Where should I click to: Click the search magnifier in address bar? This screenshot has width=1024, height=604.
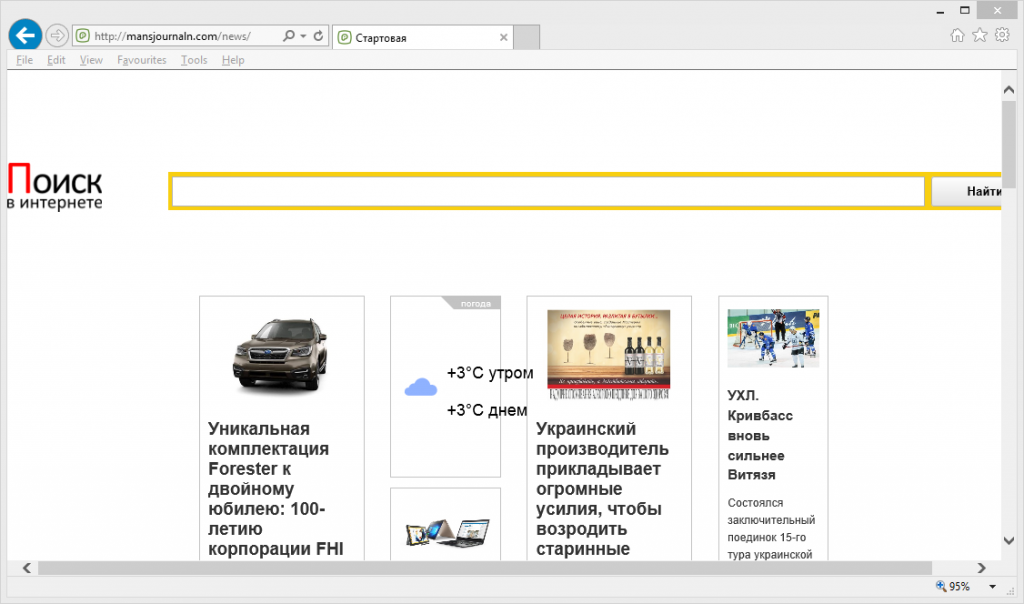tap(289, 37)
